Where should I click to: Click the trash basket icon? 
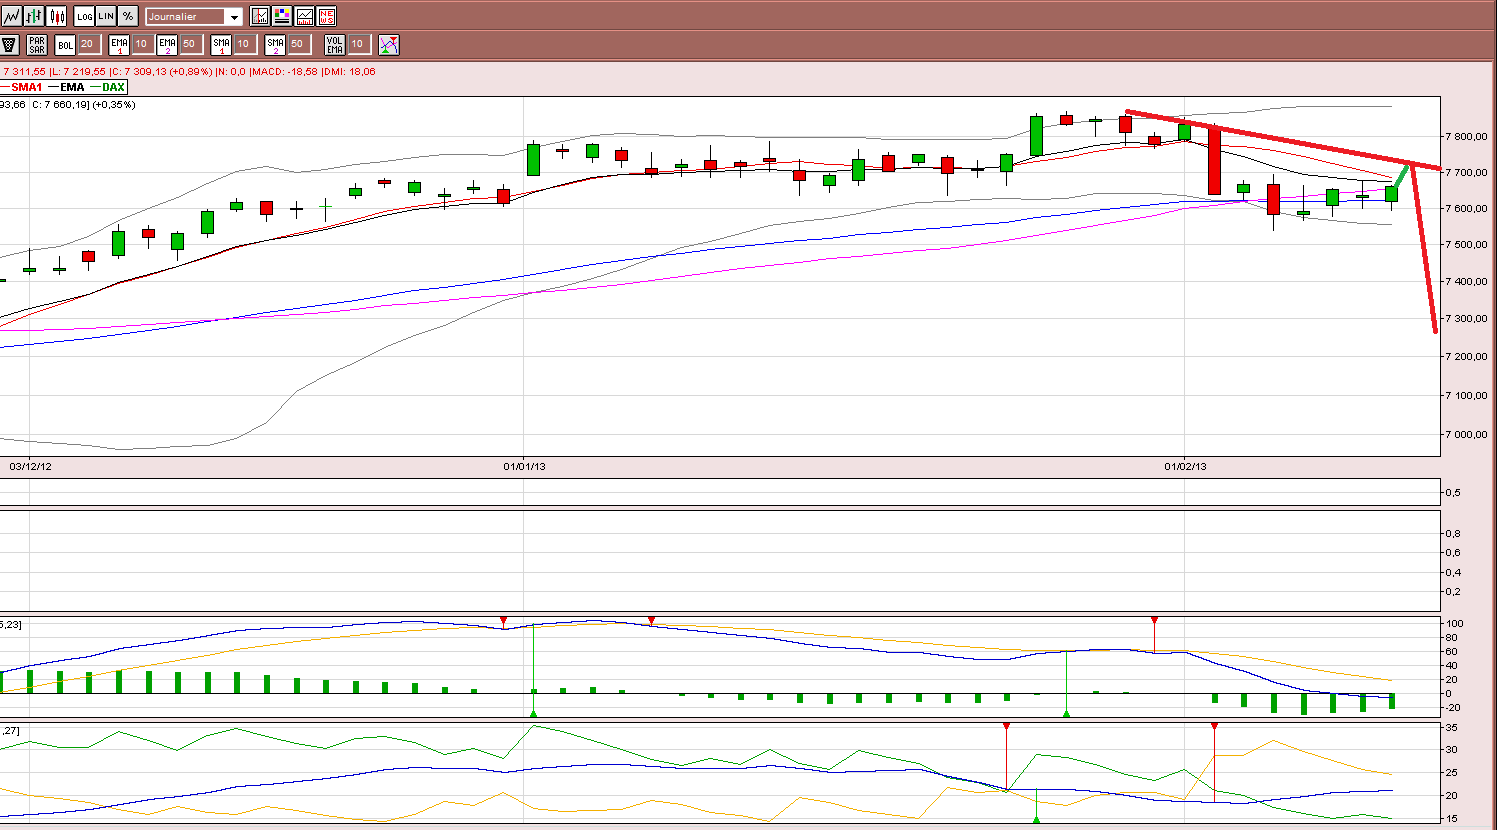9,44
